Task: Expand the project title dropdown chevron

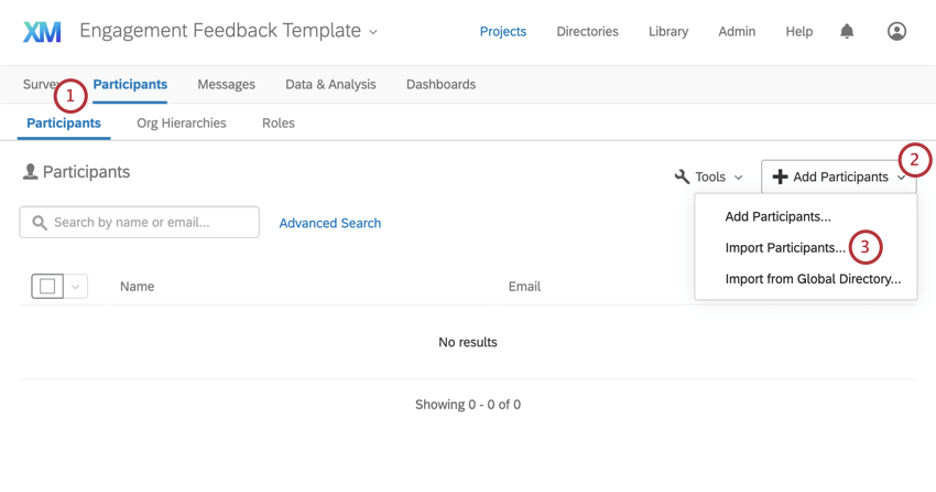Action: coord(373,33)
